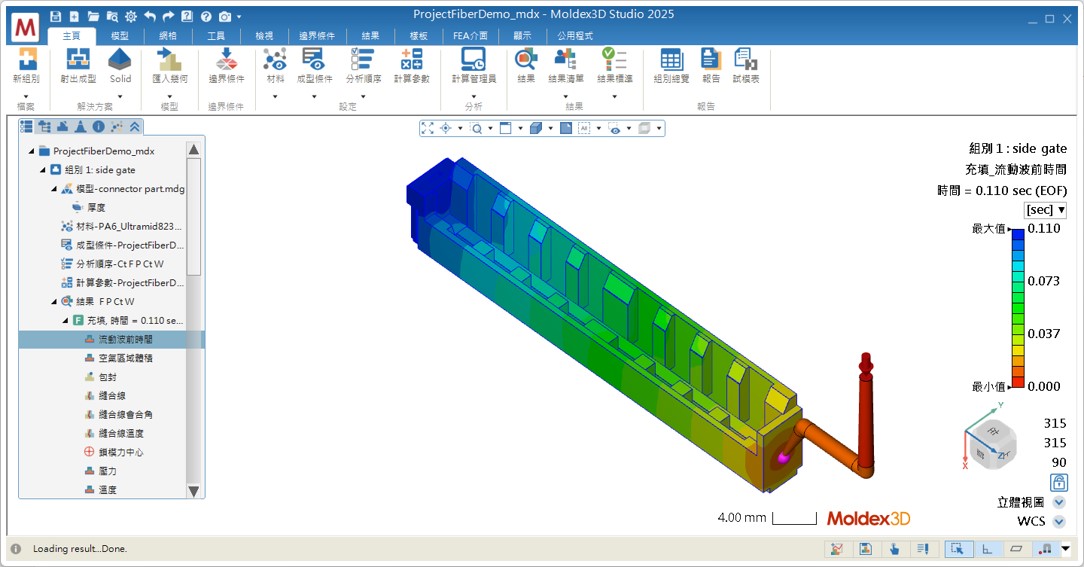
Task: Collapse the project panel with double-chevron icon
Action: [x=135, y=126]
